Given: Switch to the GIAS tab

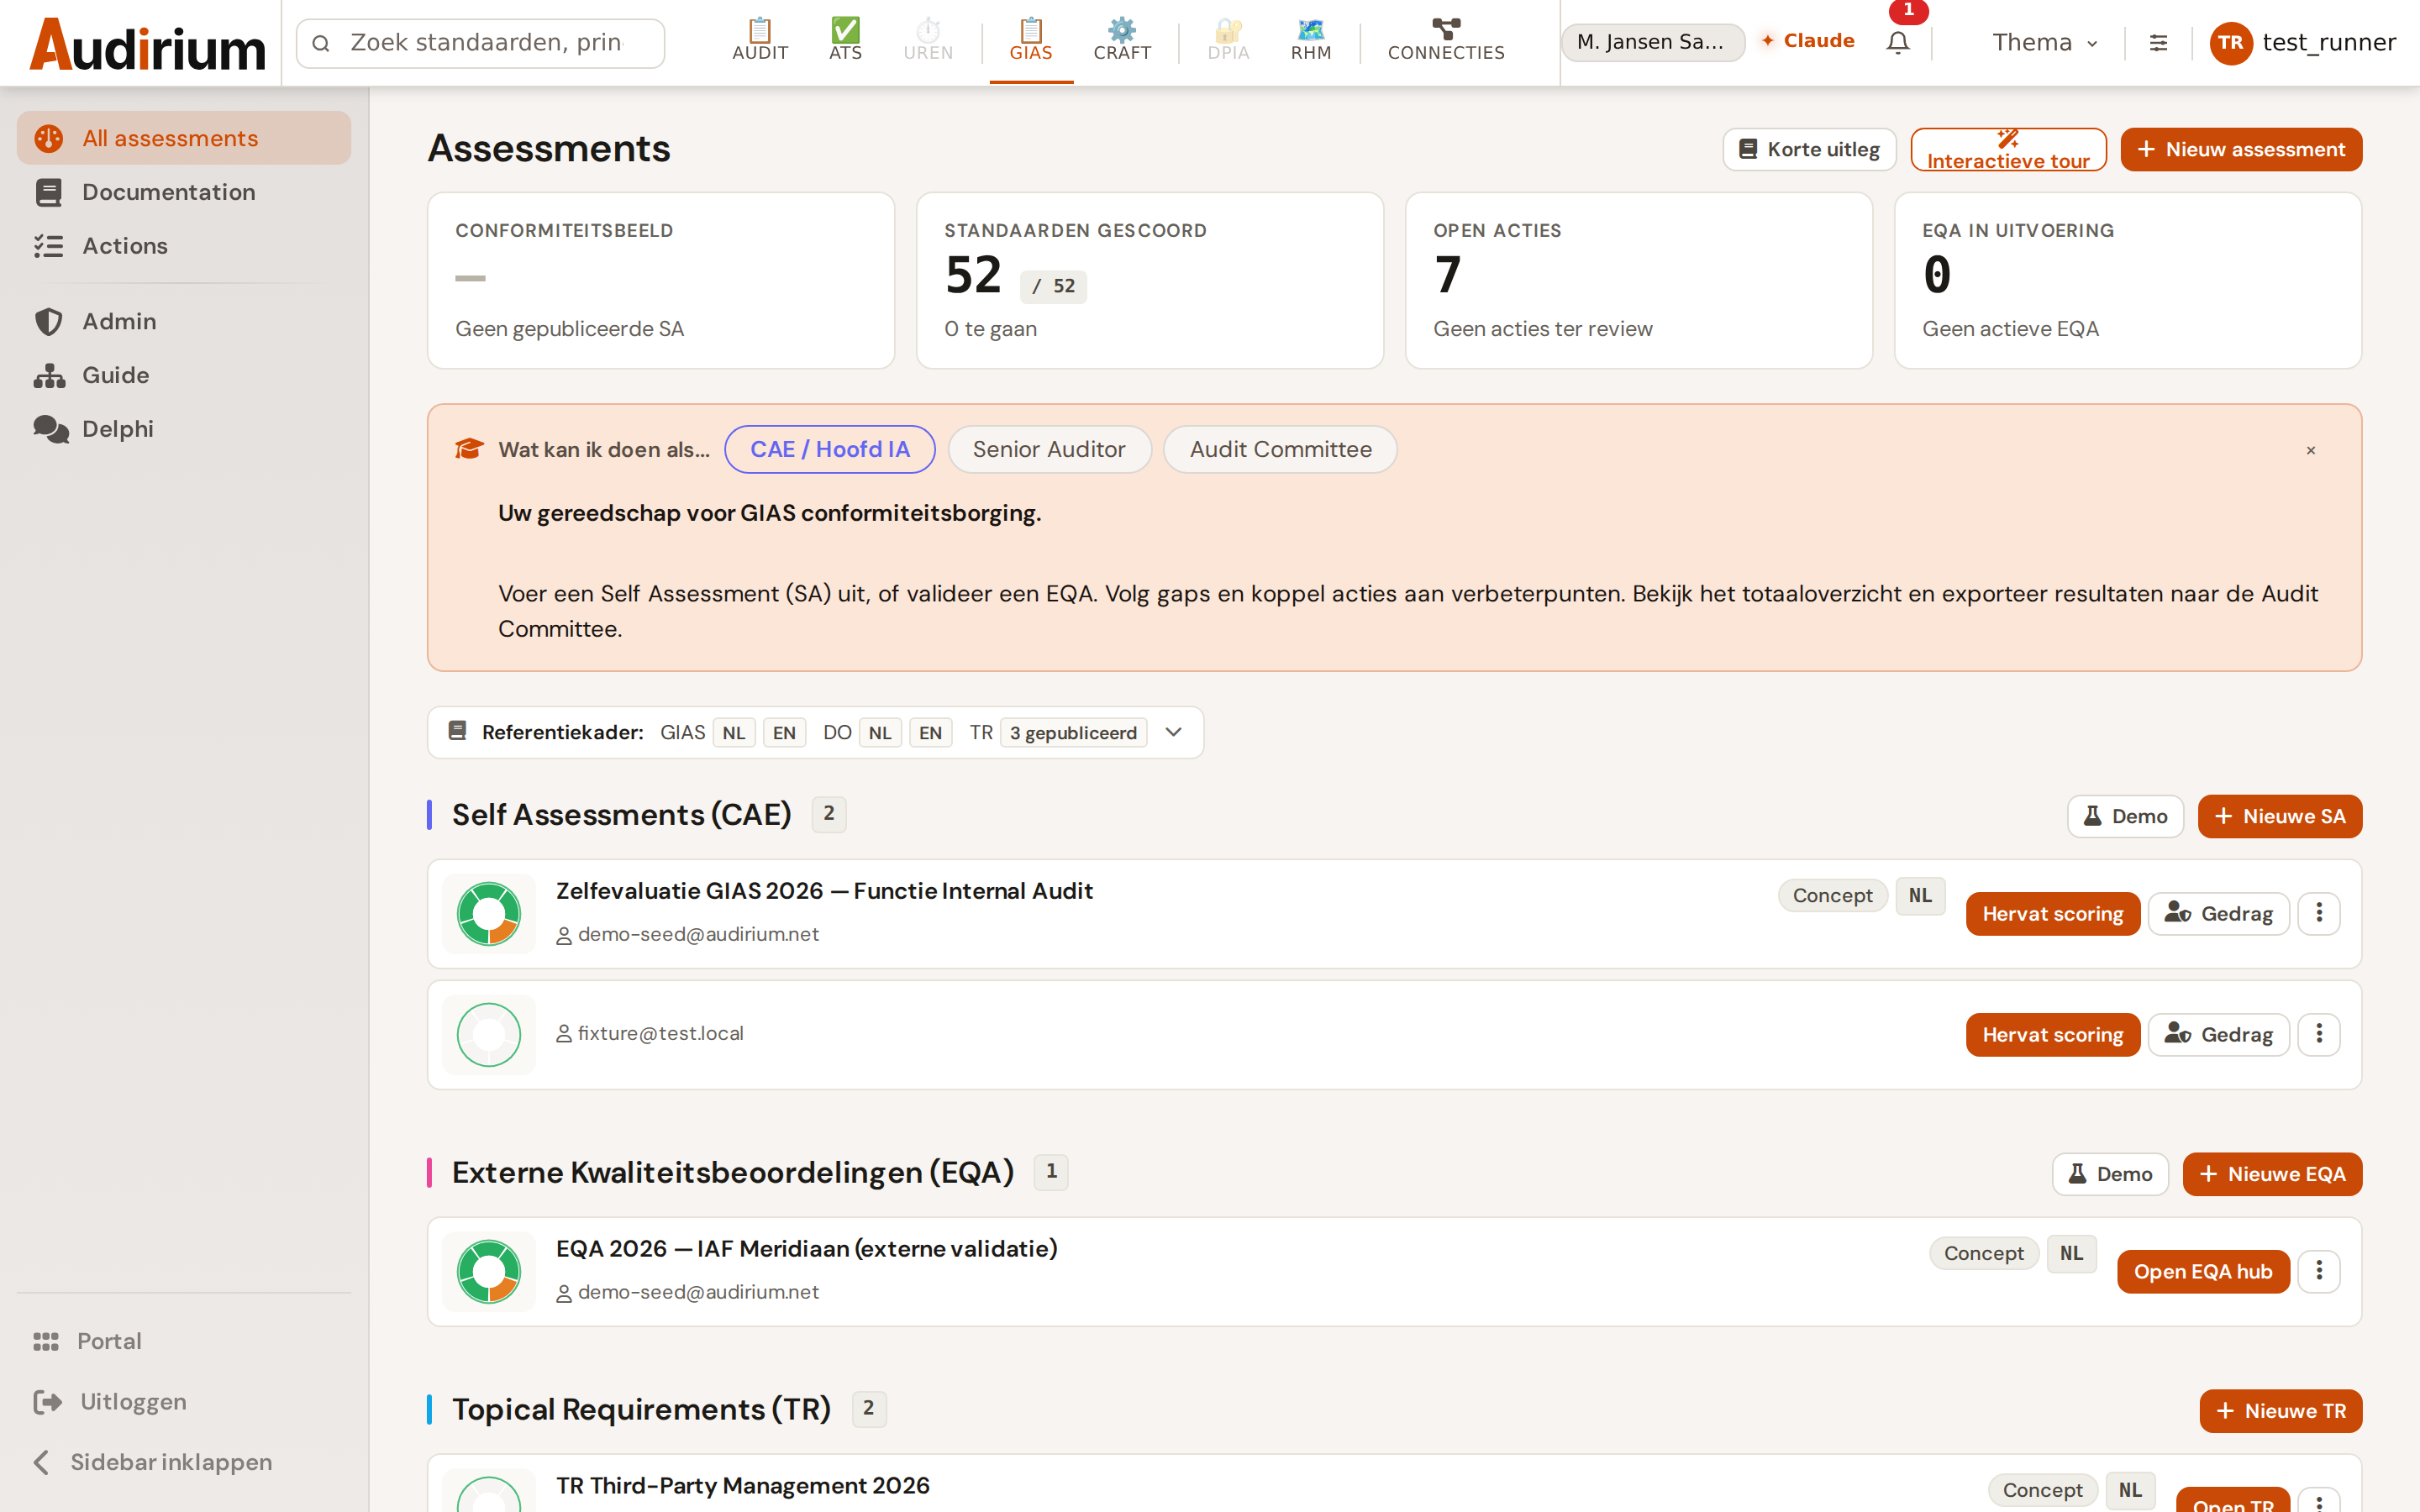Looking at the screenshot, I should pos(1031,41).
